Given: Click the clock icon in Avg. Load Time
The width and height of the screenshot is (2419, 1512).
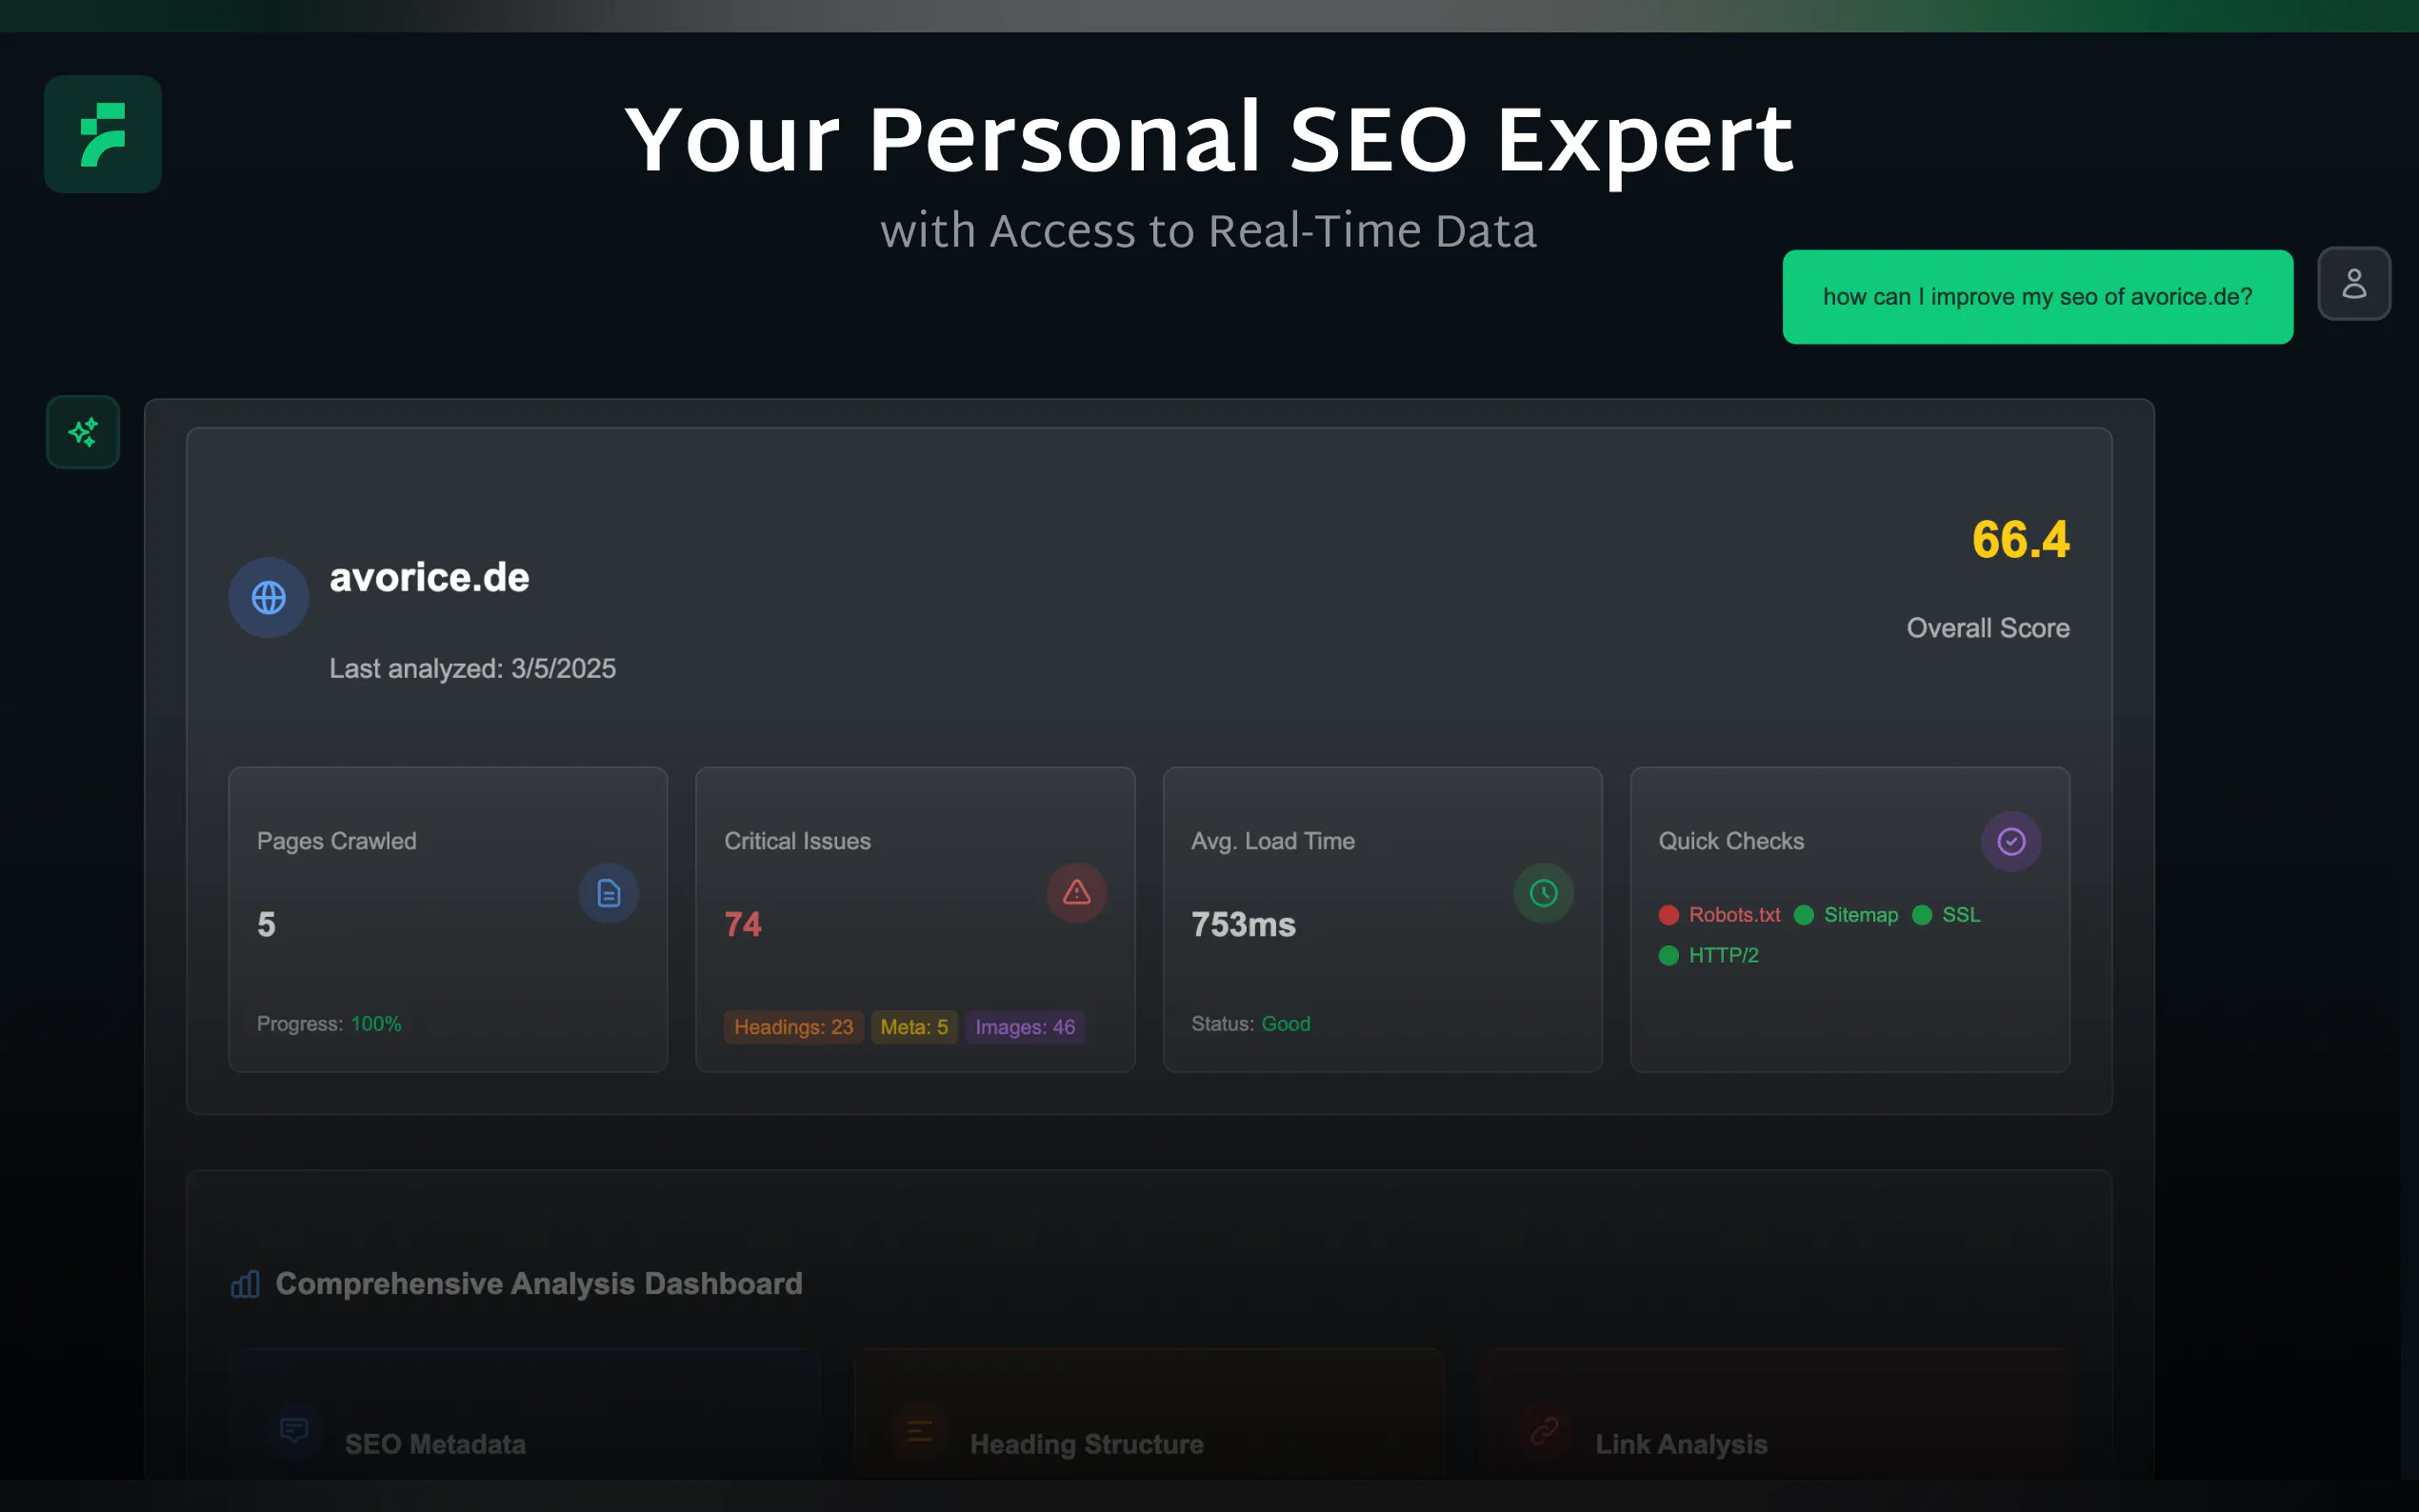Looking at the screenshot, I should [x=1543, y=893].
